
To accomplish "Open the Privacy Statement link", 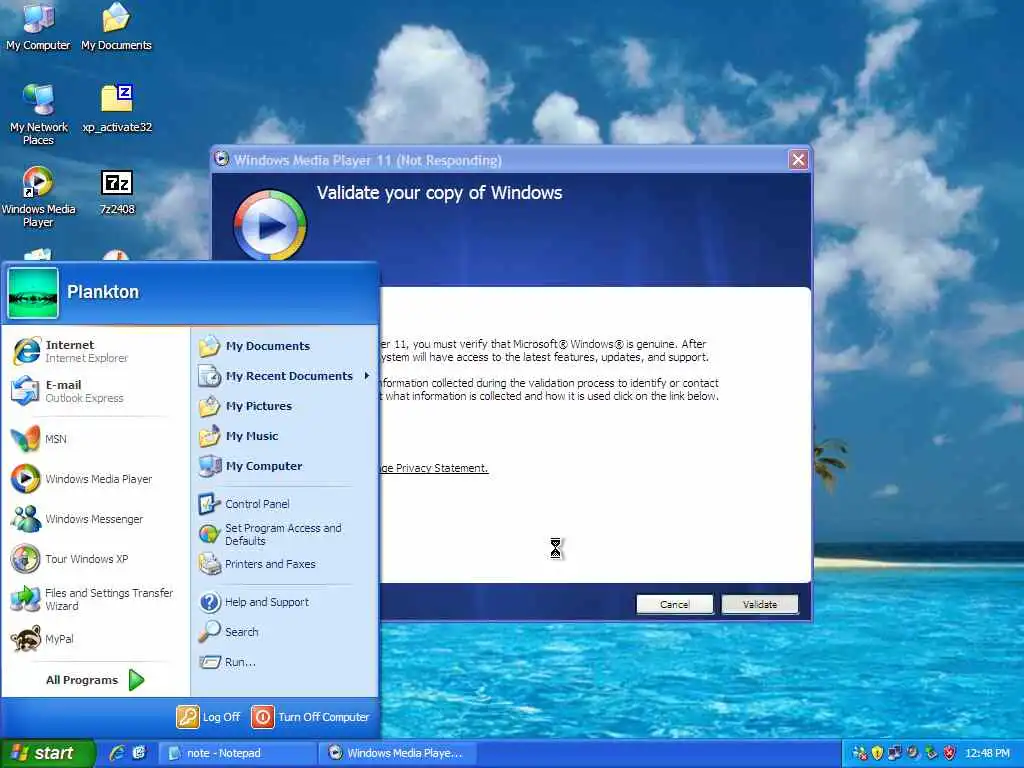I will pos(434,468).
